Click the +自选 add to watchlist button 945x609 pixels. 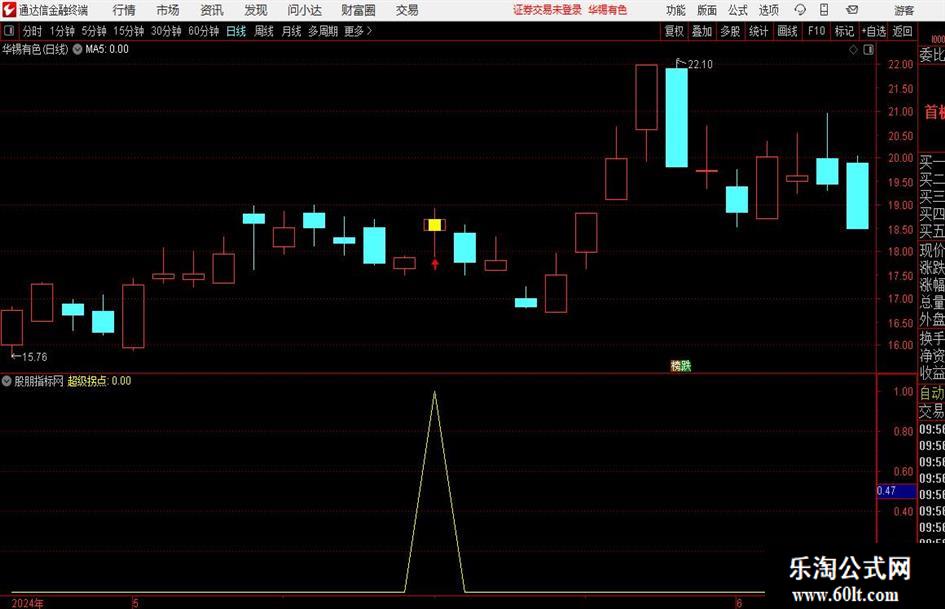pos(874,31)
